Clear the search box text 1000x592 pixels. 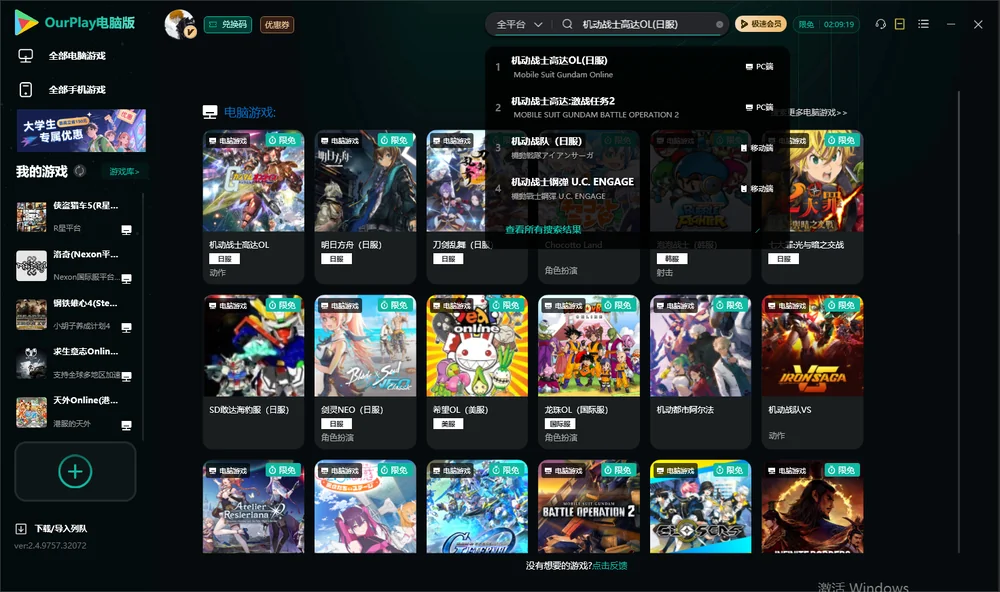(x=719, y=24)
